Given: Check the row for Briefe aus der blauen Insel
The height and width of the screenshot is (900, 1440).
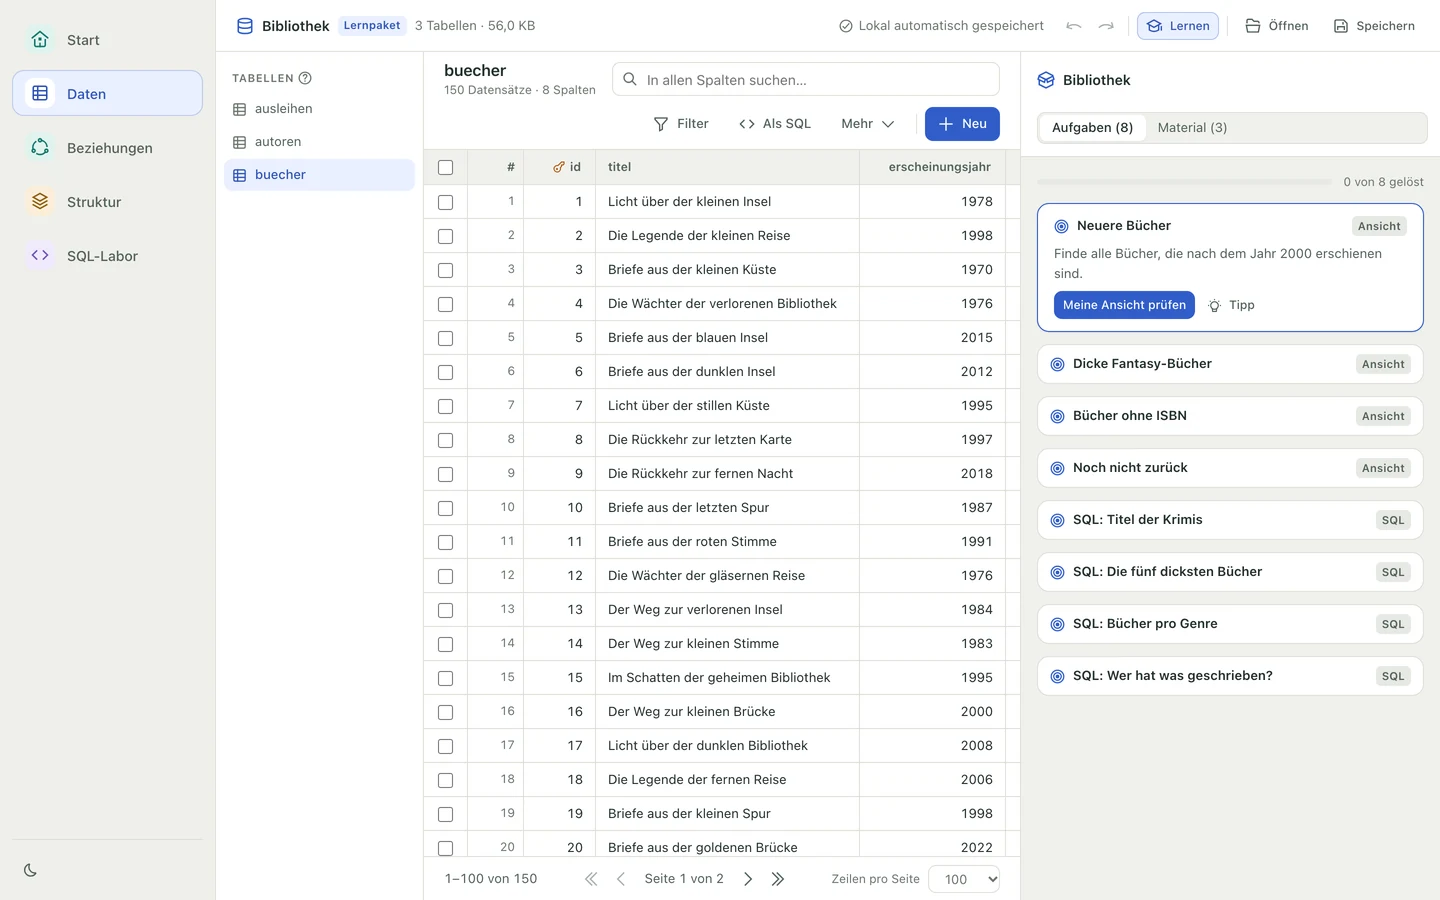Looking at the screenshot, I should coord(446,338).
